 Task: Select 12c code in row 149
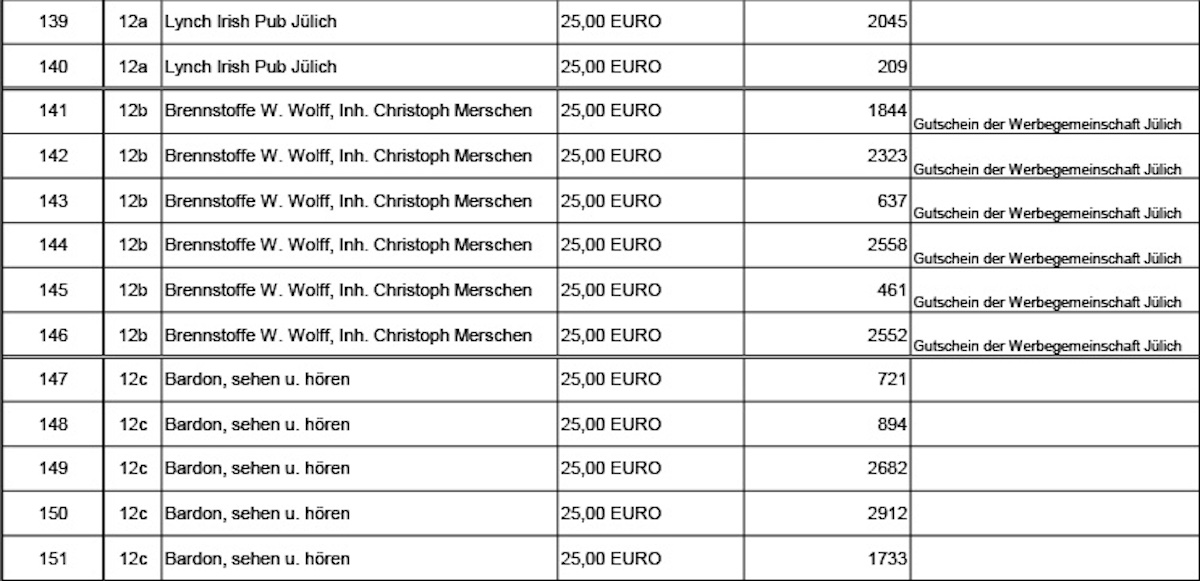tap(133, 469)
